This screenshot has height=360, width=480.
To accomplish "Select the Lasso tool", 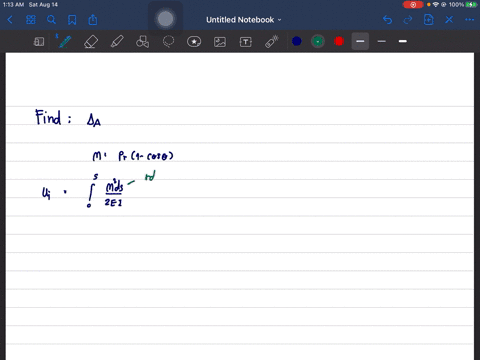I will coord(168,42).
